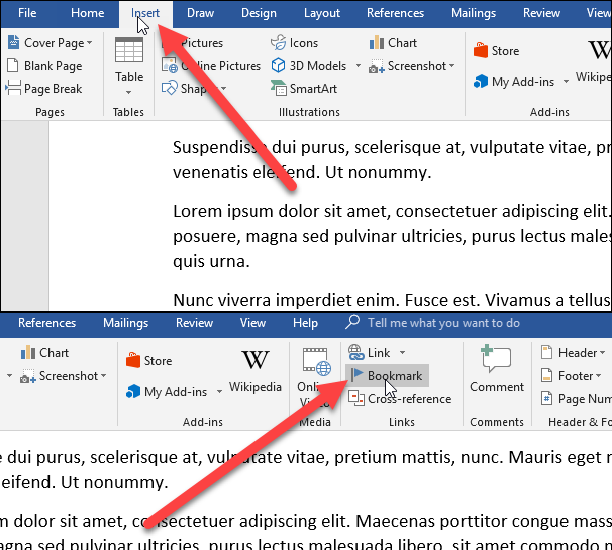Image resolution: width=612 pixels, height=550 pixels.
Task: Click the Online Pictures icon
Action: [170, 65]
